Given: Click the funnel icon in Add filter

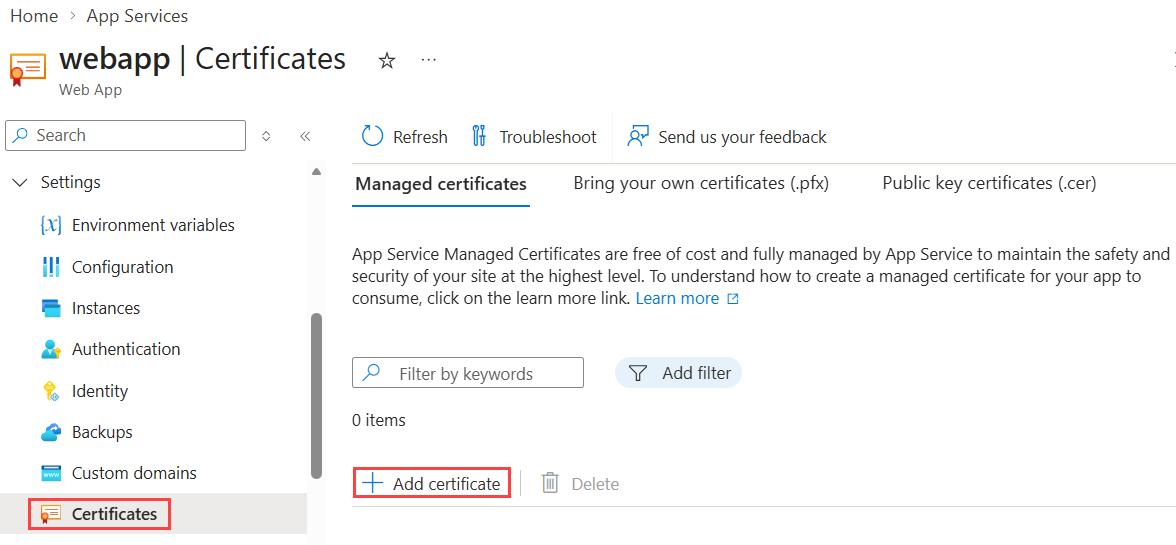Looking at the screenshot, I should click(x=638, y=373).
